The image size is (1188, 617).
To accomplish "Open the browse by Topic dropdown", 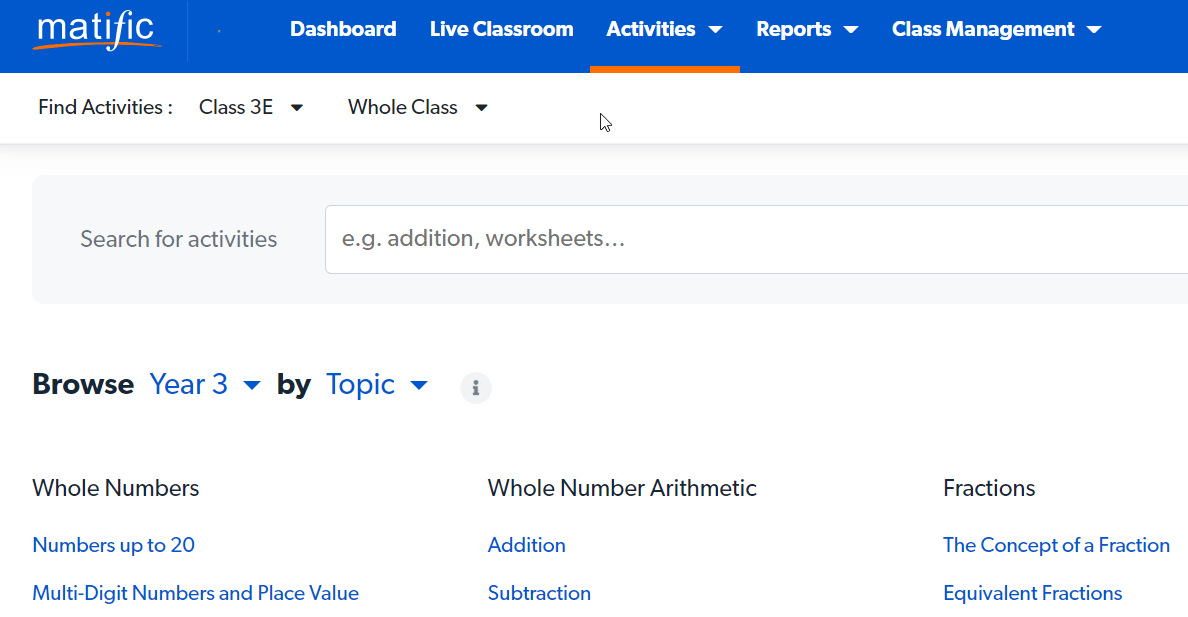I will (x=377, y=385).
